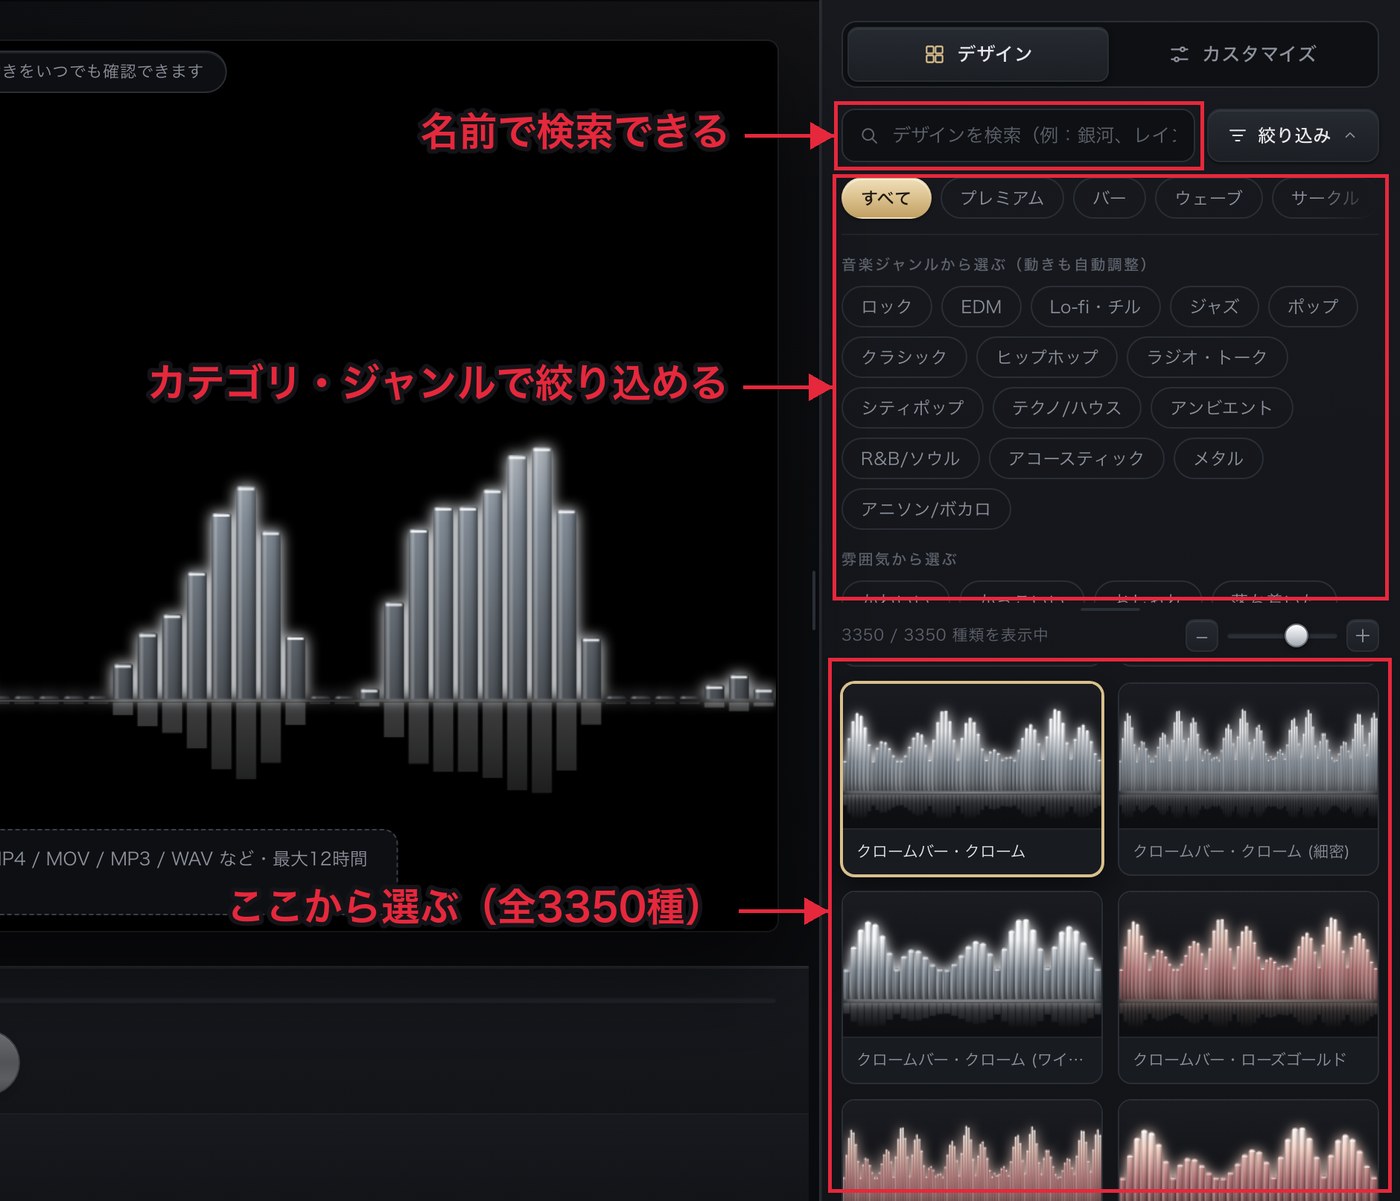Choose the アンビエント genre chip
This screenshot has width=1400, height=1201.
(x=1221, y=408)
